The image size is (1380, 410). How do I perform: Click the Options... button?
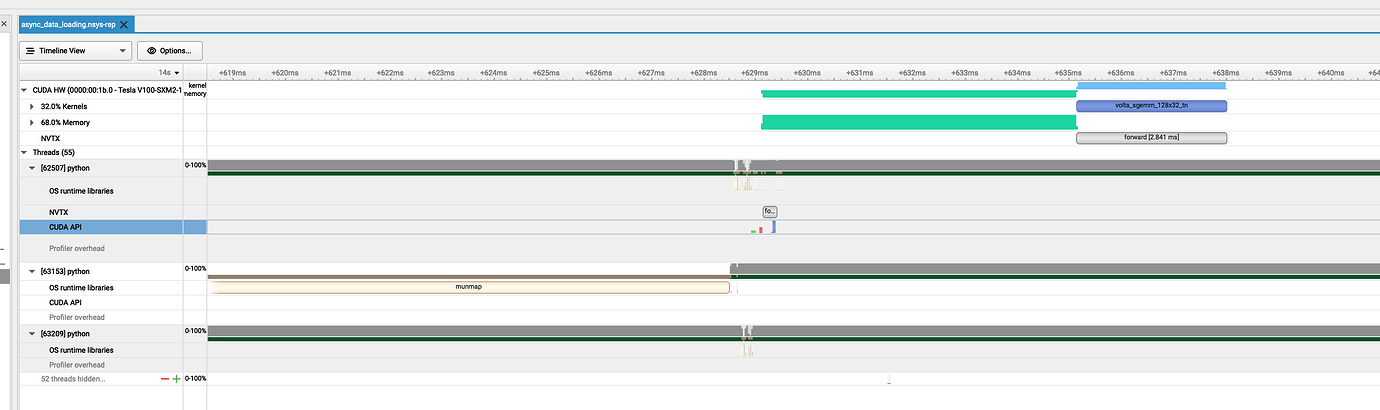(x=171, y=50)
